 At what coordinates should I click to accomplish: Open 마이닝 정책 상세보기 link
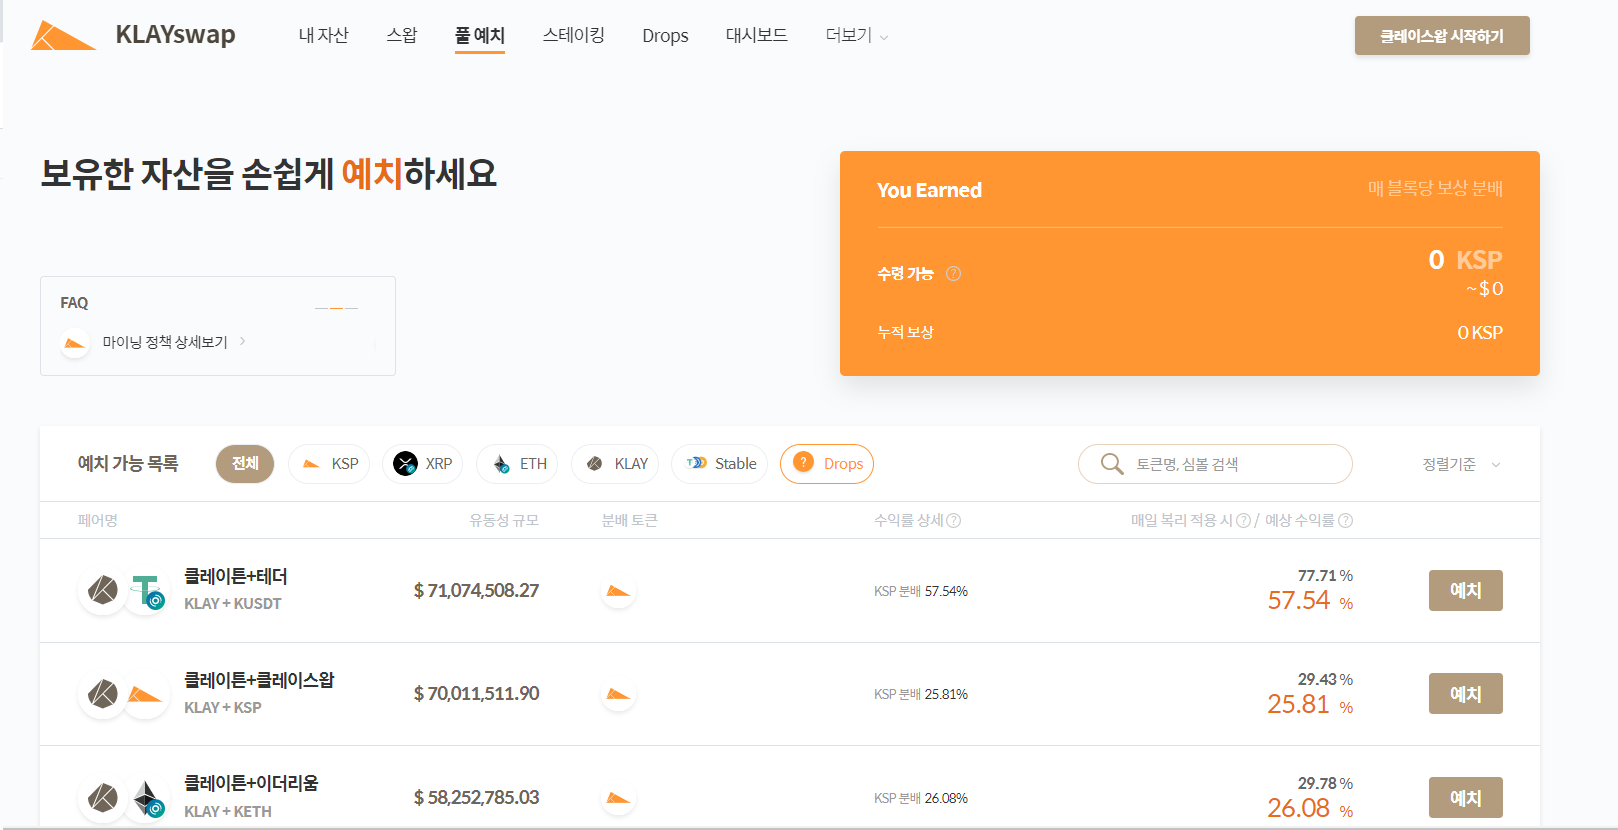click(165, 342)
